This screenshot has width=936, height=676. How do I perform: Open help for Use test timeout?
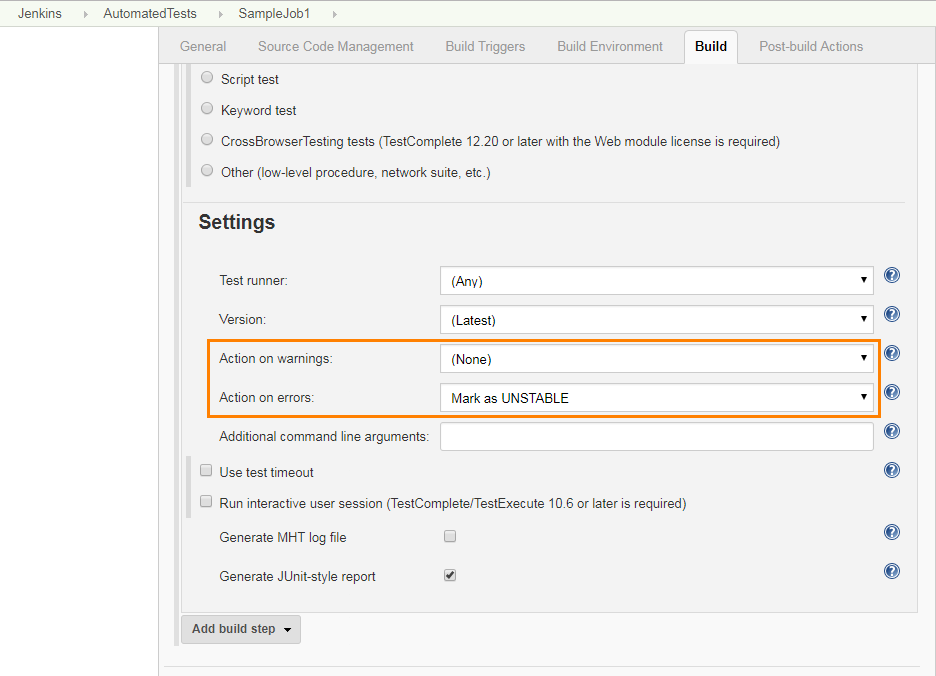[x=892, y=470]
